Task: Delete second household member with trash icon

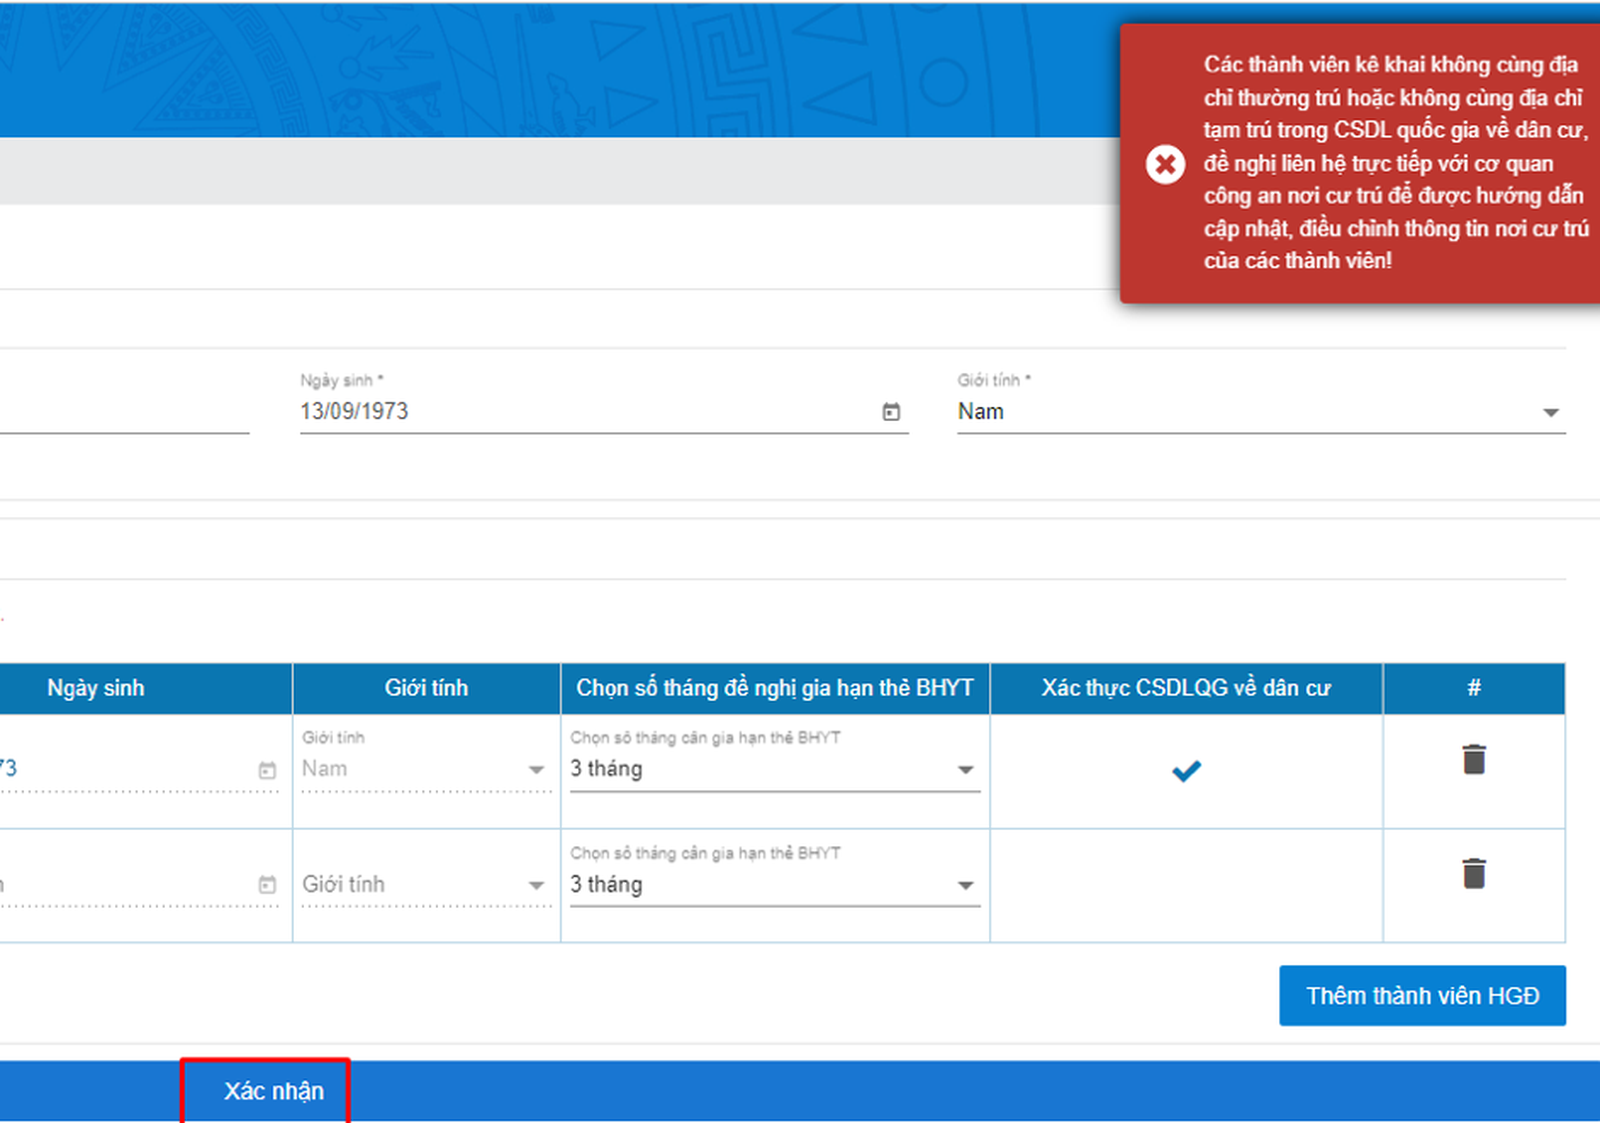Action: pyautogui.click(x=1473, y=874)
